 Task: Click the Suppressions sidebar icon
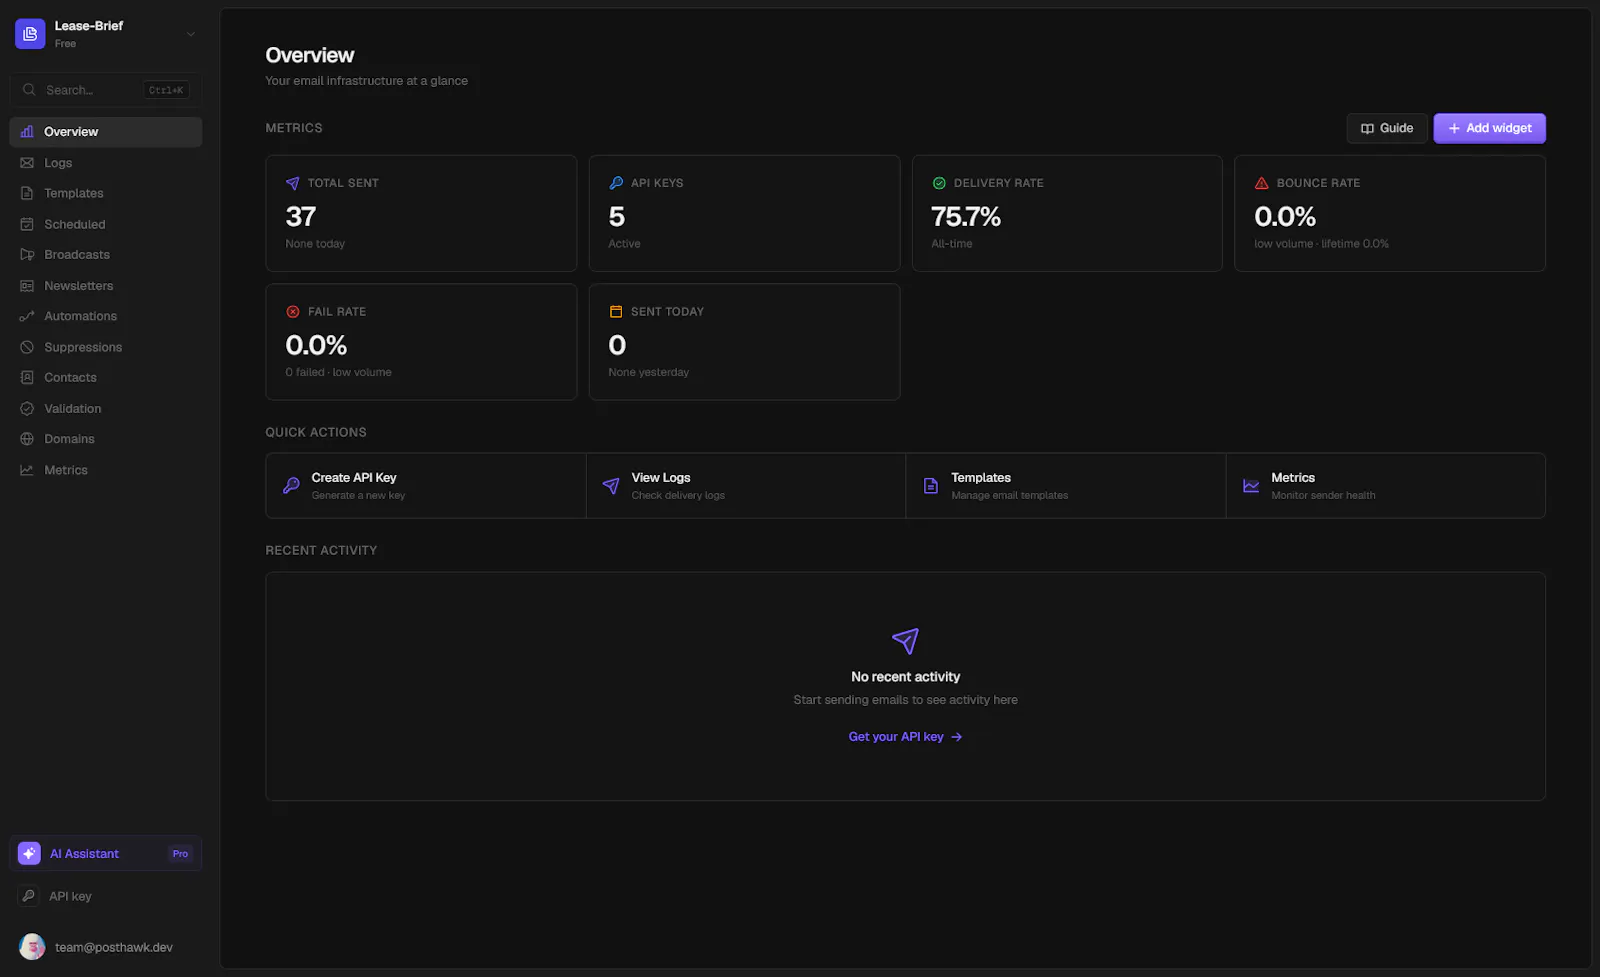tap(27, 347)
